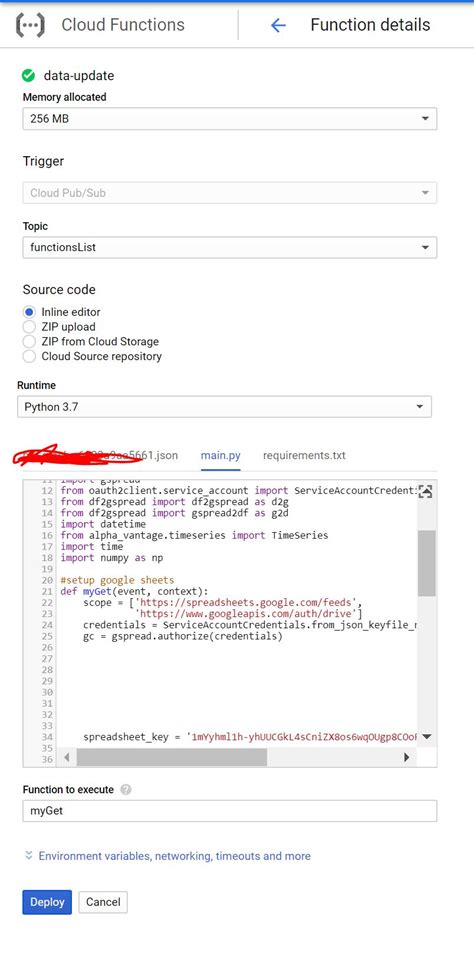Select ZIP upload source option
474x963 pixels.
click(29, 327)
